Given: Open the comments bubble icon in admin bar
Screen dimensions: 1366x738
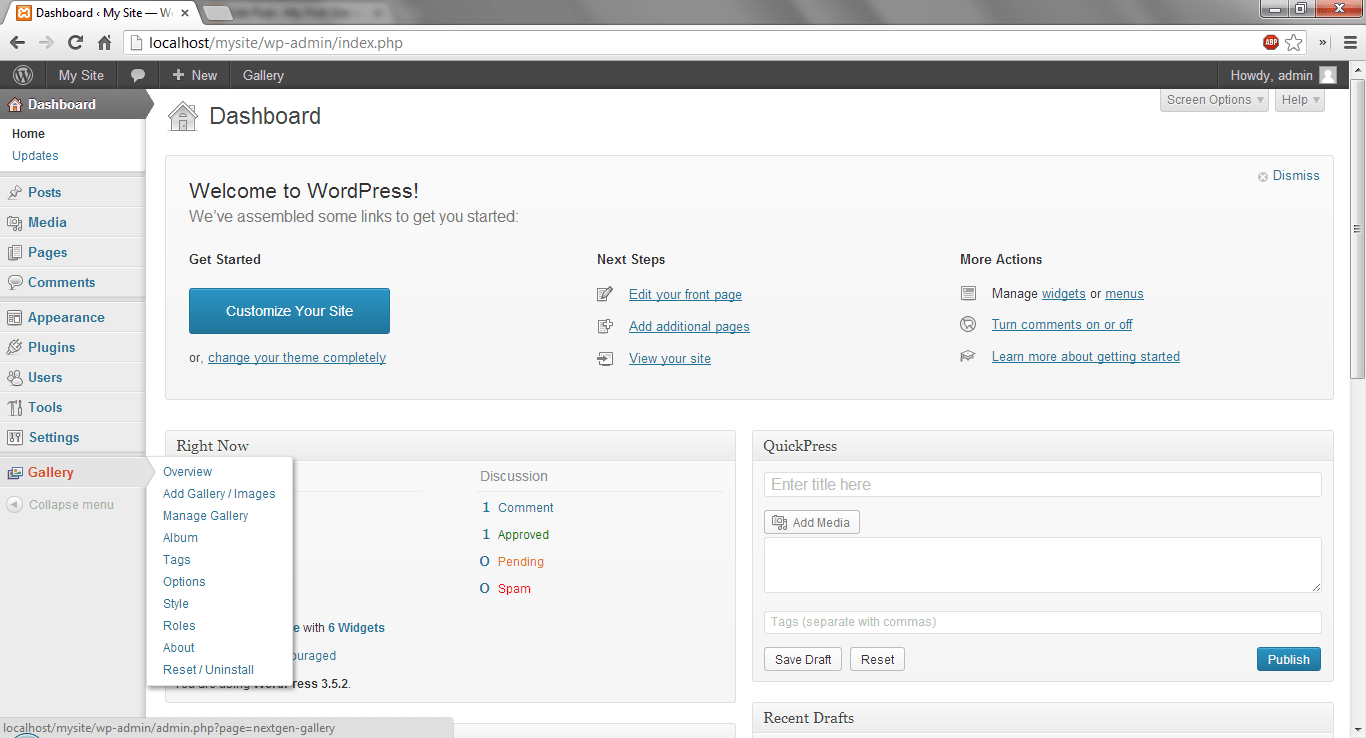Looking at the screenshot, I should coord(138,75).
